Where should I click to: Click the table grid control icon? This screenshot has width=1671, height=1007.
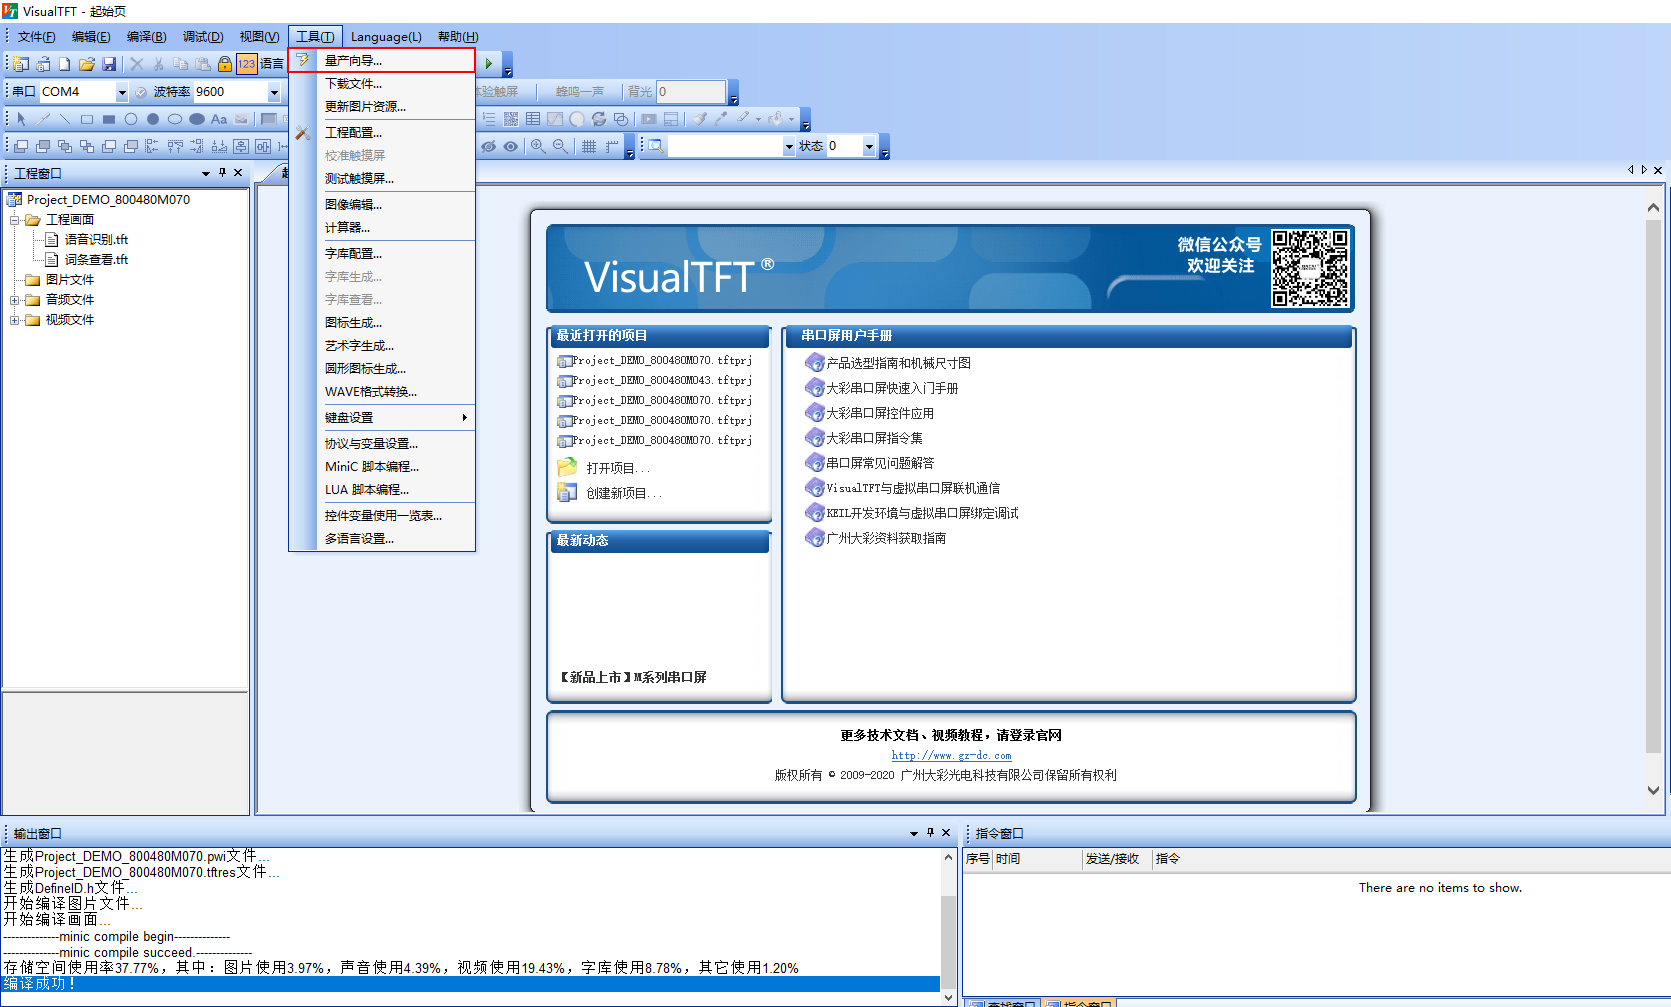533,119
